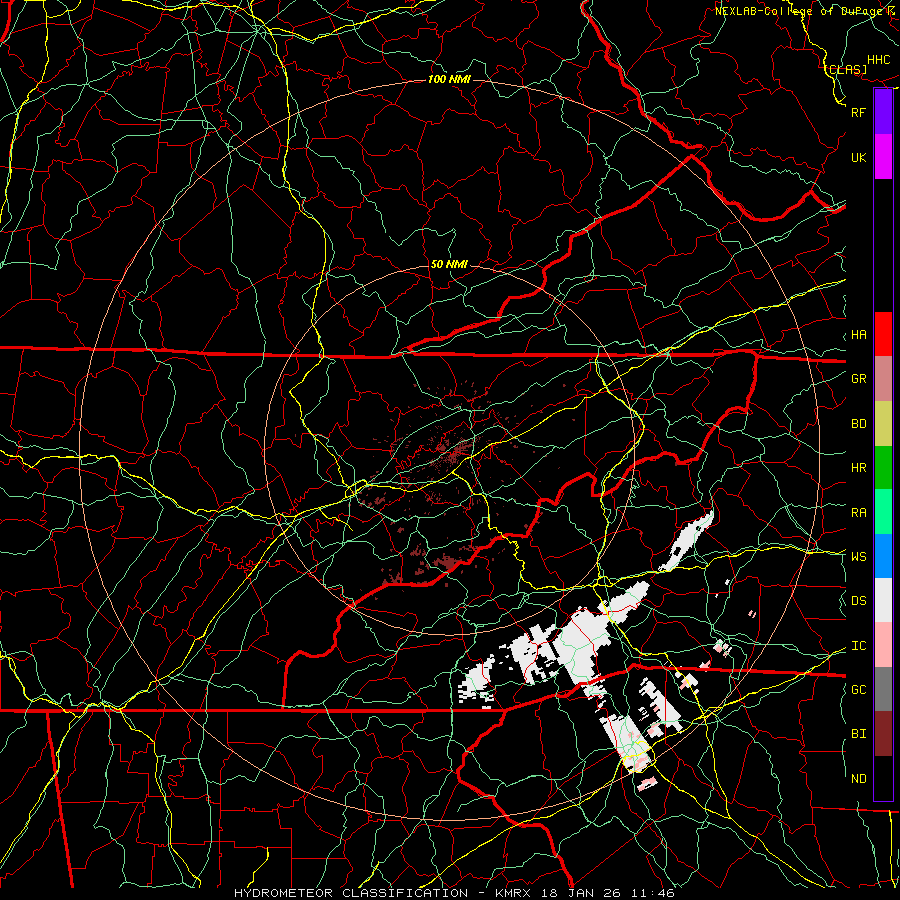The image size is (900, 900).
Task: Click the KMRX radar site identifier
Action: 513,893
